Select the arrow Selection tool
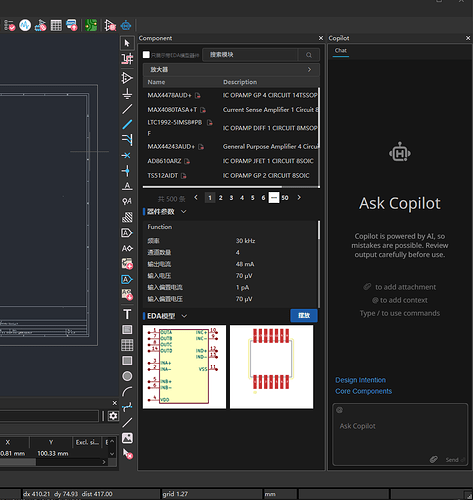473x500 pixels. 127,43
